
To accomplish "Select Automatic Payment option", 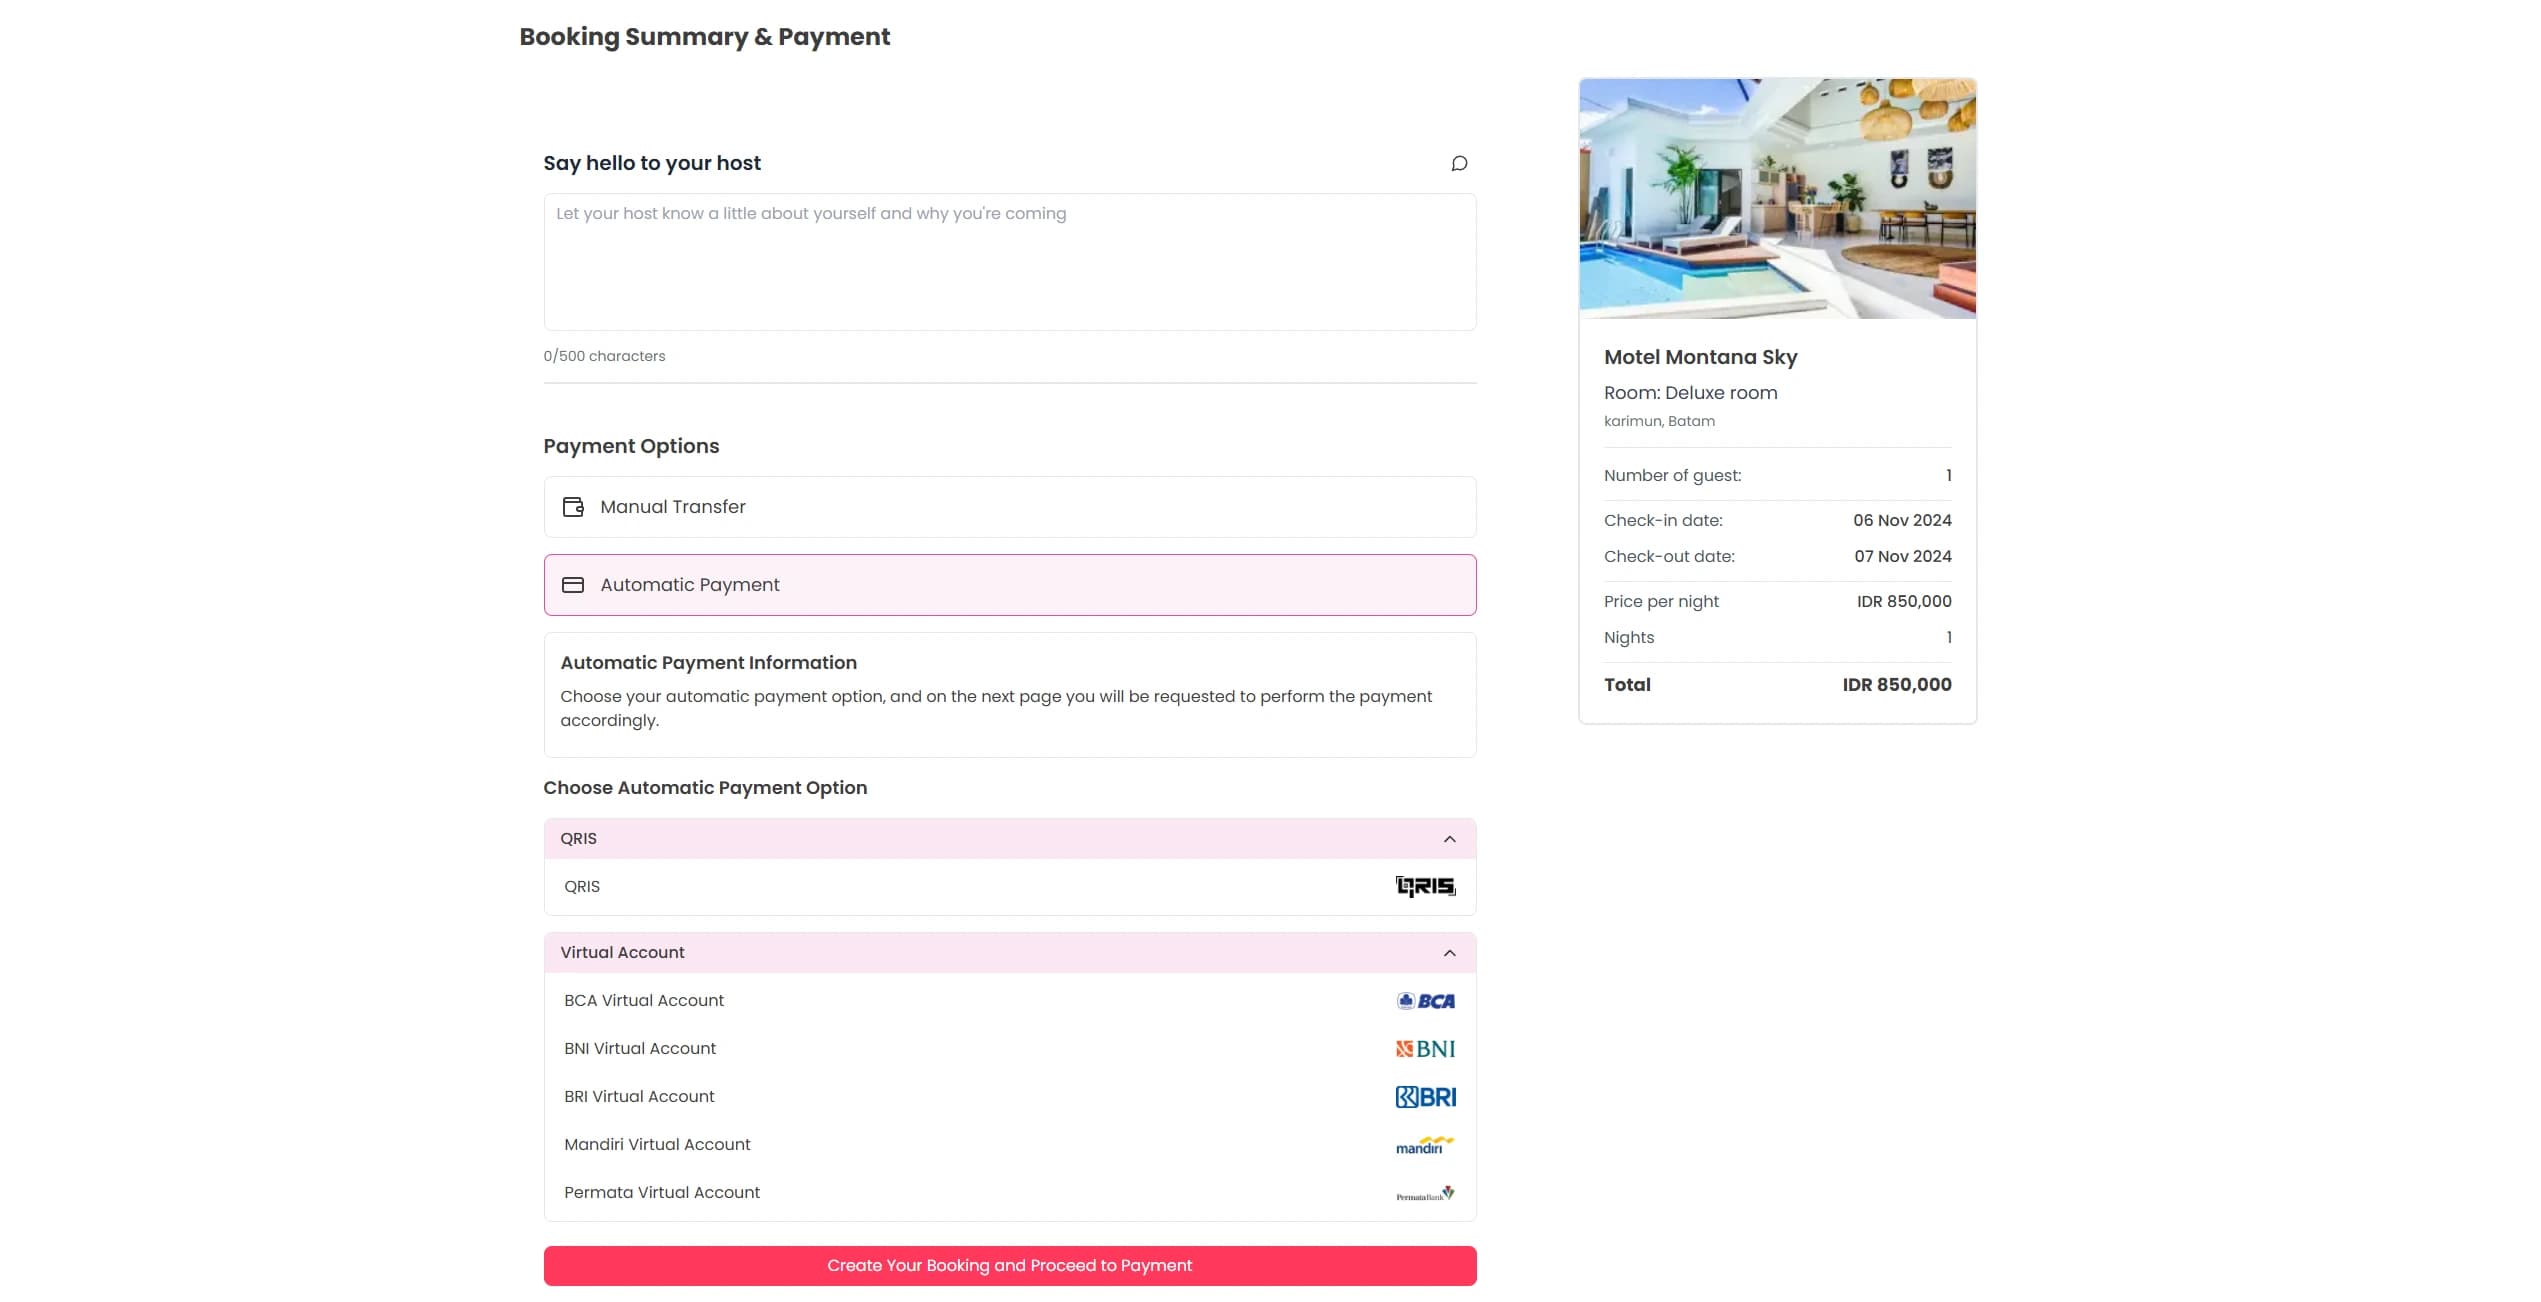I will [1009, 585].
